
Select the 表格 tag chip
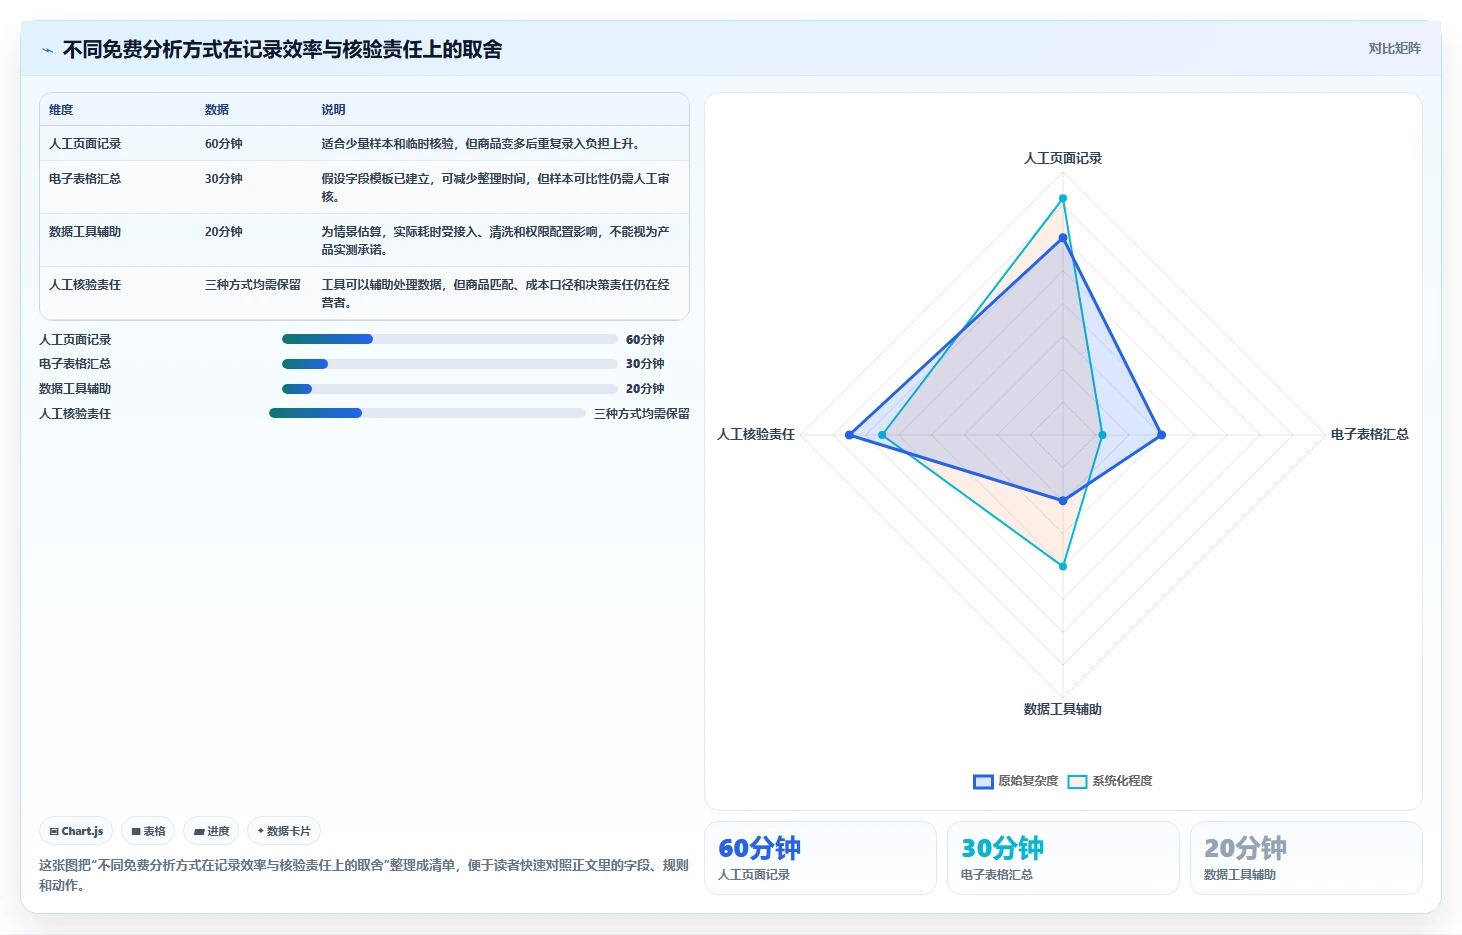pos(148,831)
